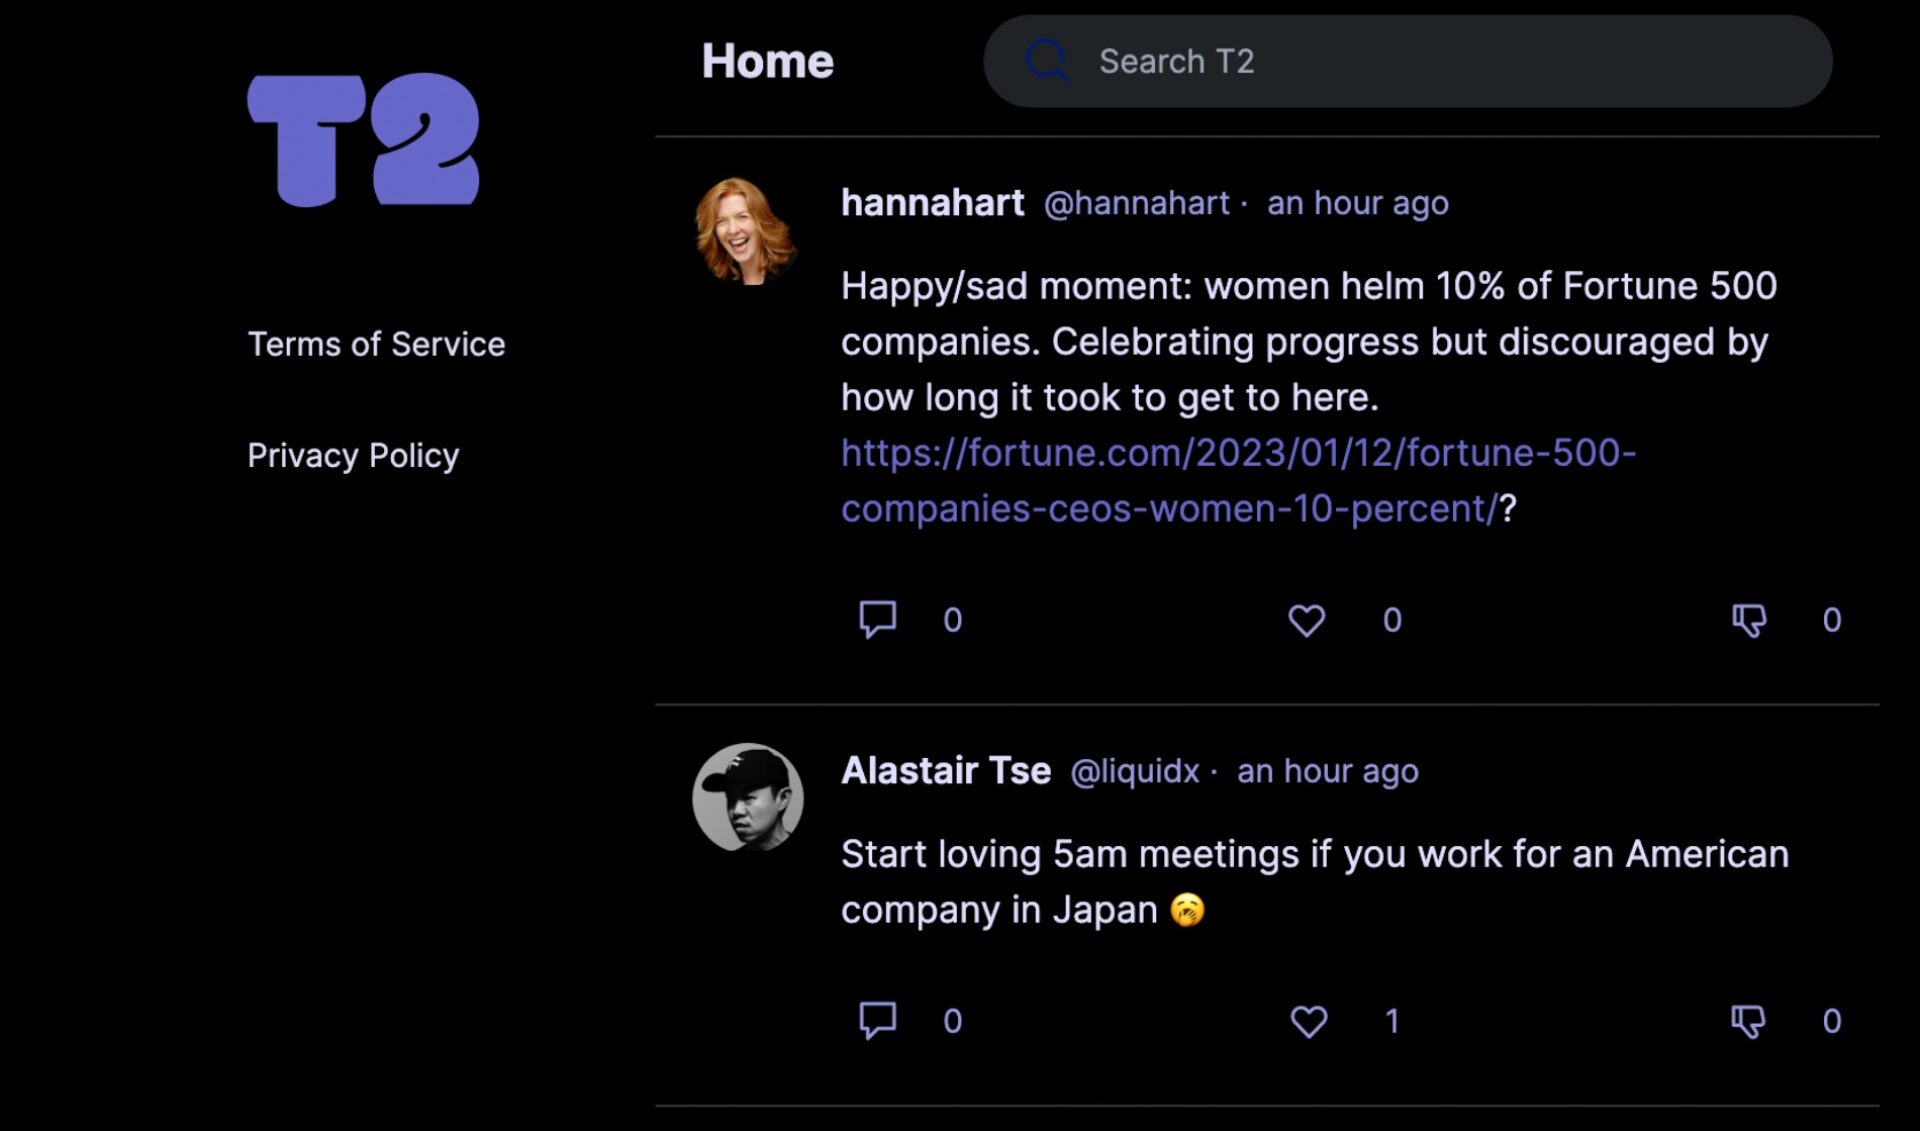Select the @liquidx username handle
Image resolution: width=1920 pixels, height=1131 pixels.
click(x=1133, y=771)
